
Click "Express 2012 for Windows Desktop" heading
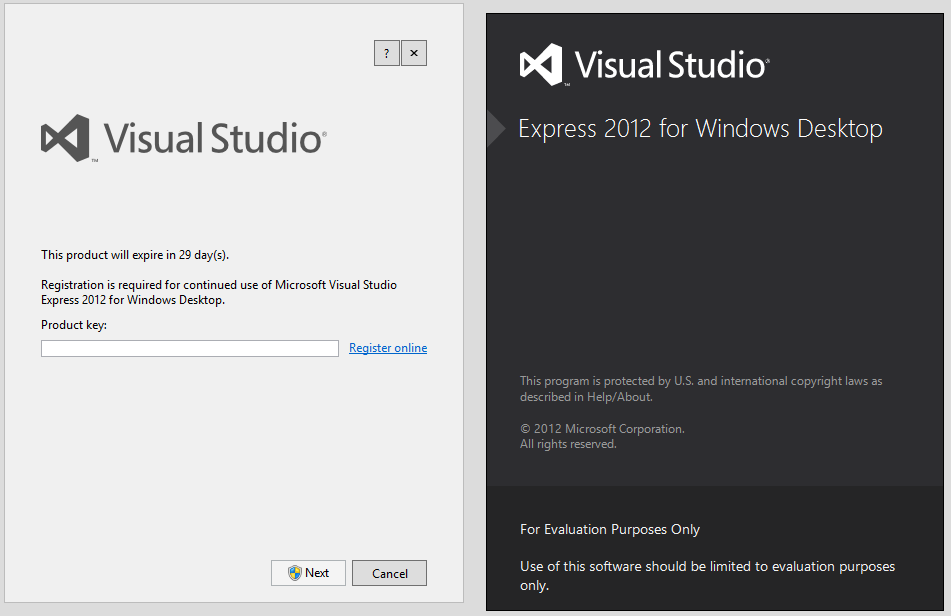[x=701, y=129]
